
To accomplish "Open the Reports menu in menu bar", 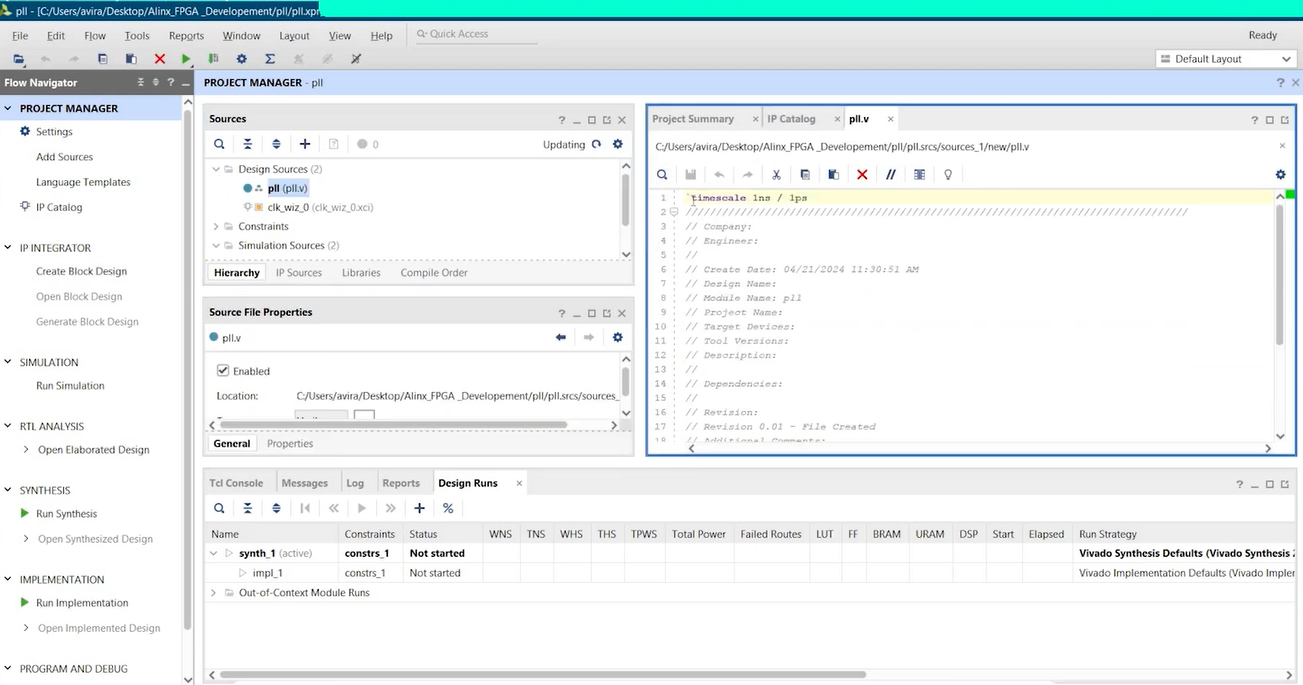I will 186,35.
